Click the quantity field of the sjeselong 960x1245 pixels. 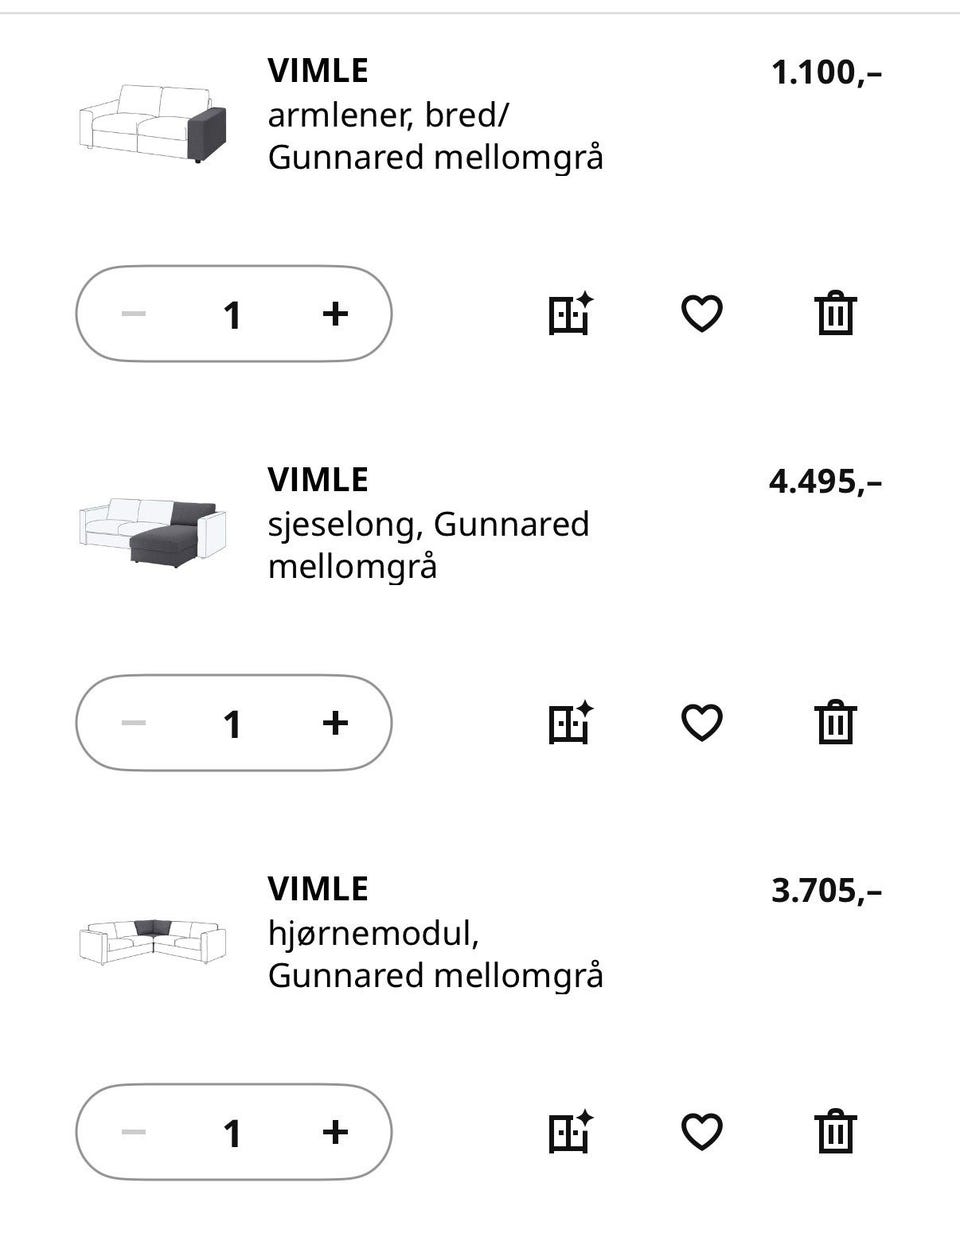point(232,723)
